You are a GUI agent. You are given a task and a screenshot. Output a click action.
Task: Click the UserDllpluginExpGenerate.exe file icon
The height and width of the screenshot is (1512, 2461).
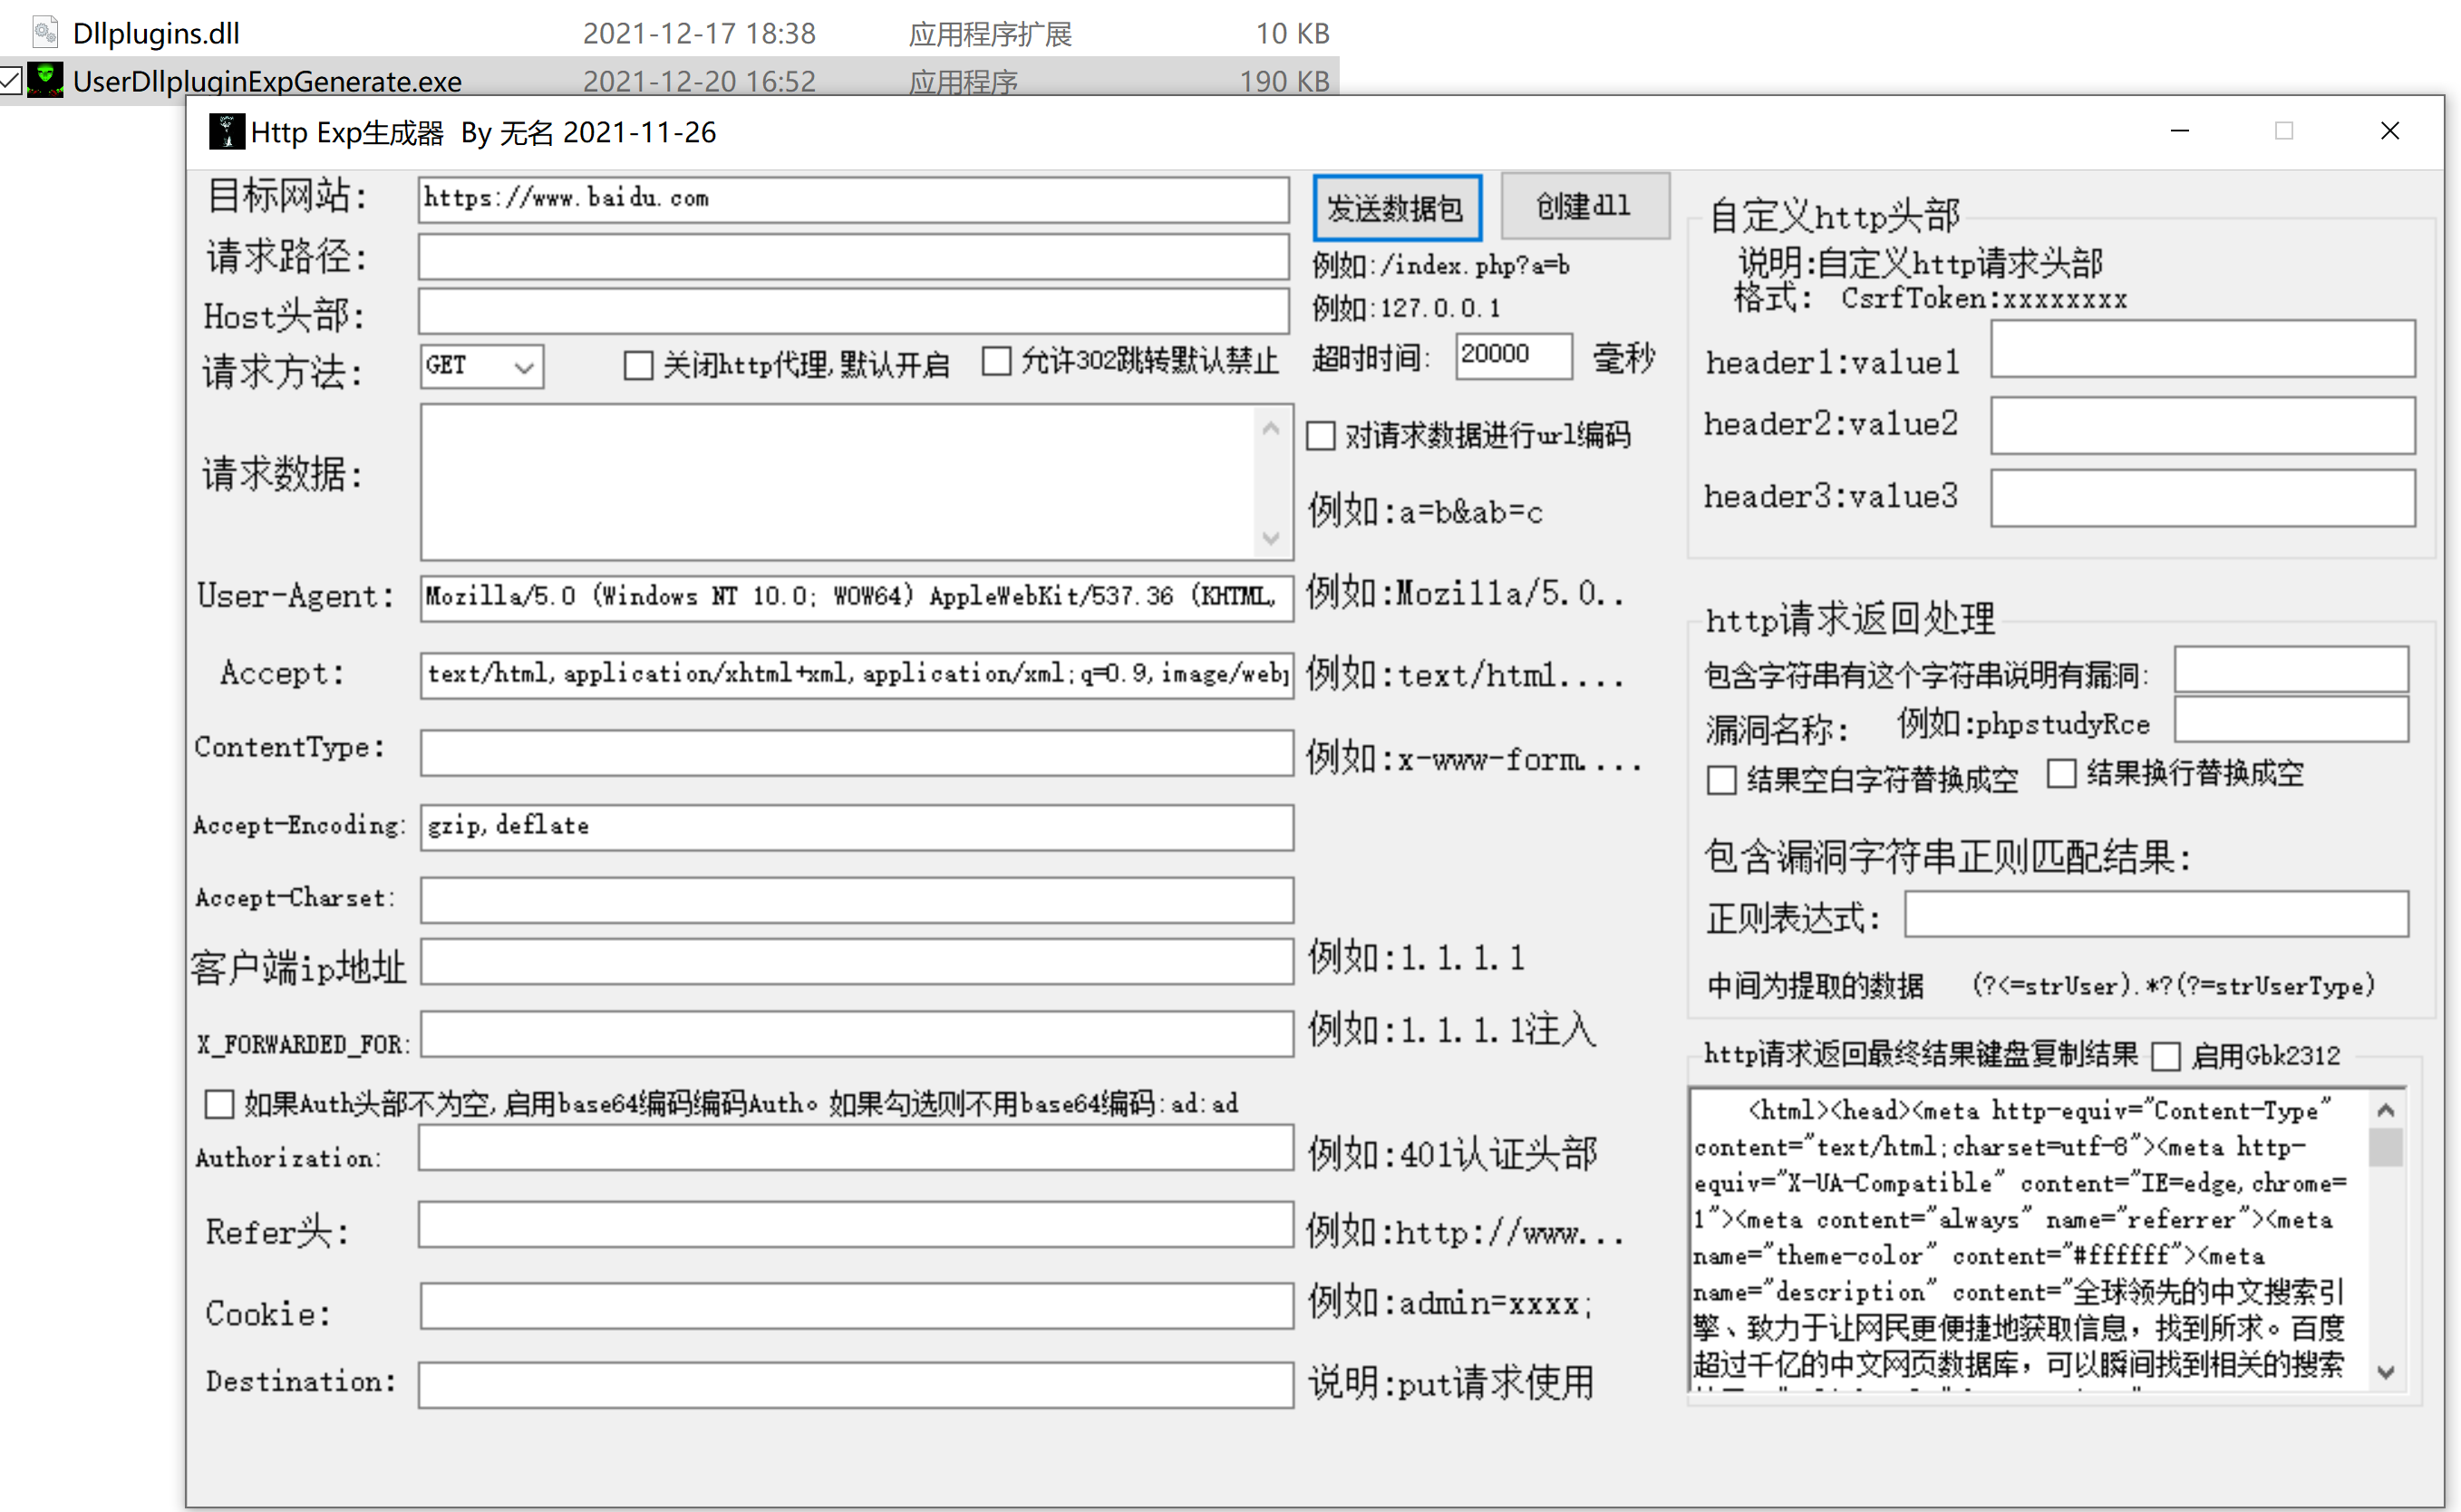tap(45, 80)
